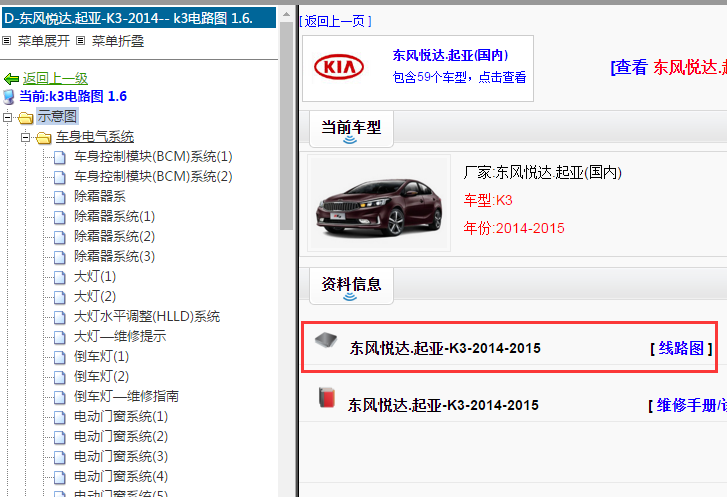Click 包含59个车型，点击查看 link

tap(459, 77)
